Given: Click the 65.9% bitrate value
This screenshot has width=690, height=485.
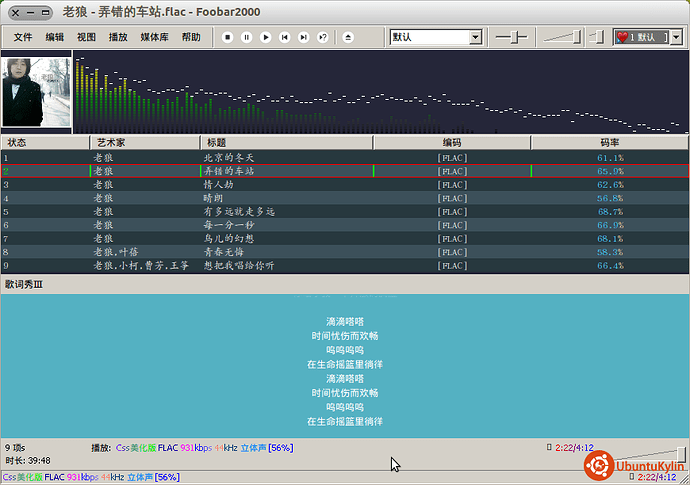Looking at the screenshot, I should click(610, 171).
